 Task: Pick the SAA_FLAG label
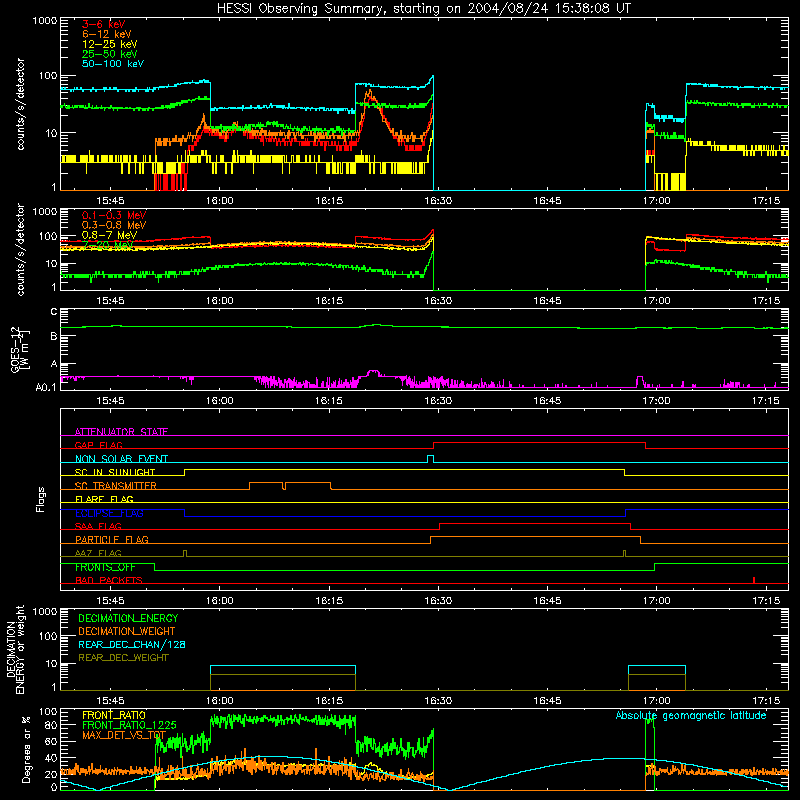coord(98,526)
